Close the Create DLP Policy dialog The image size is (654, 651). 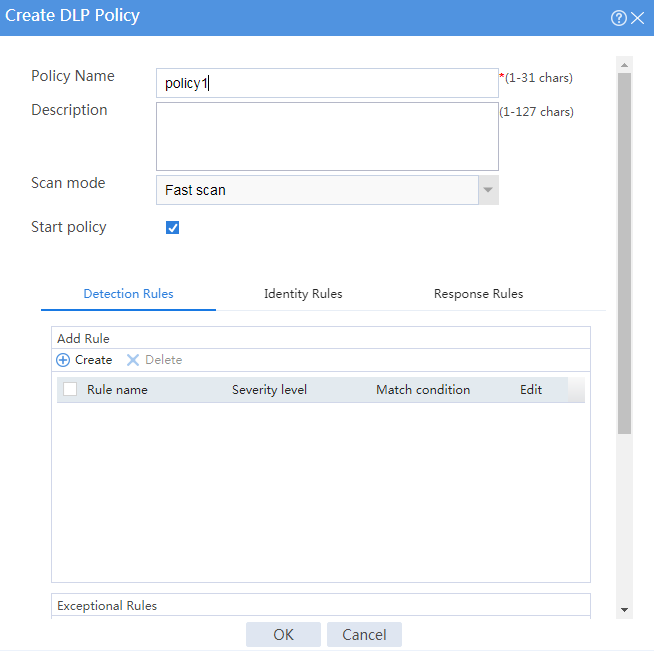tap(637, 18)
